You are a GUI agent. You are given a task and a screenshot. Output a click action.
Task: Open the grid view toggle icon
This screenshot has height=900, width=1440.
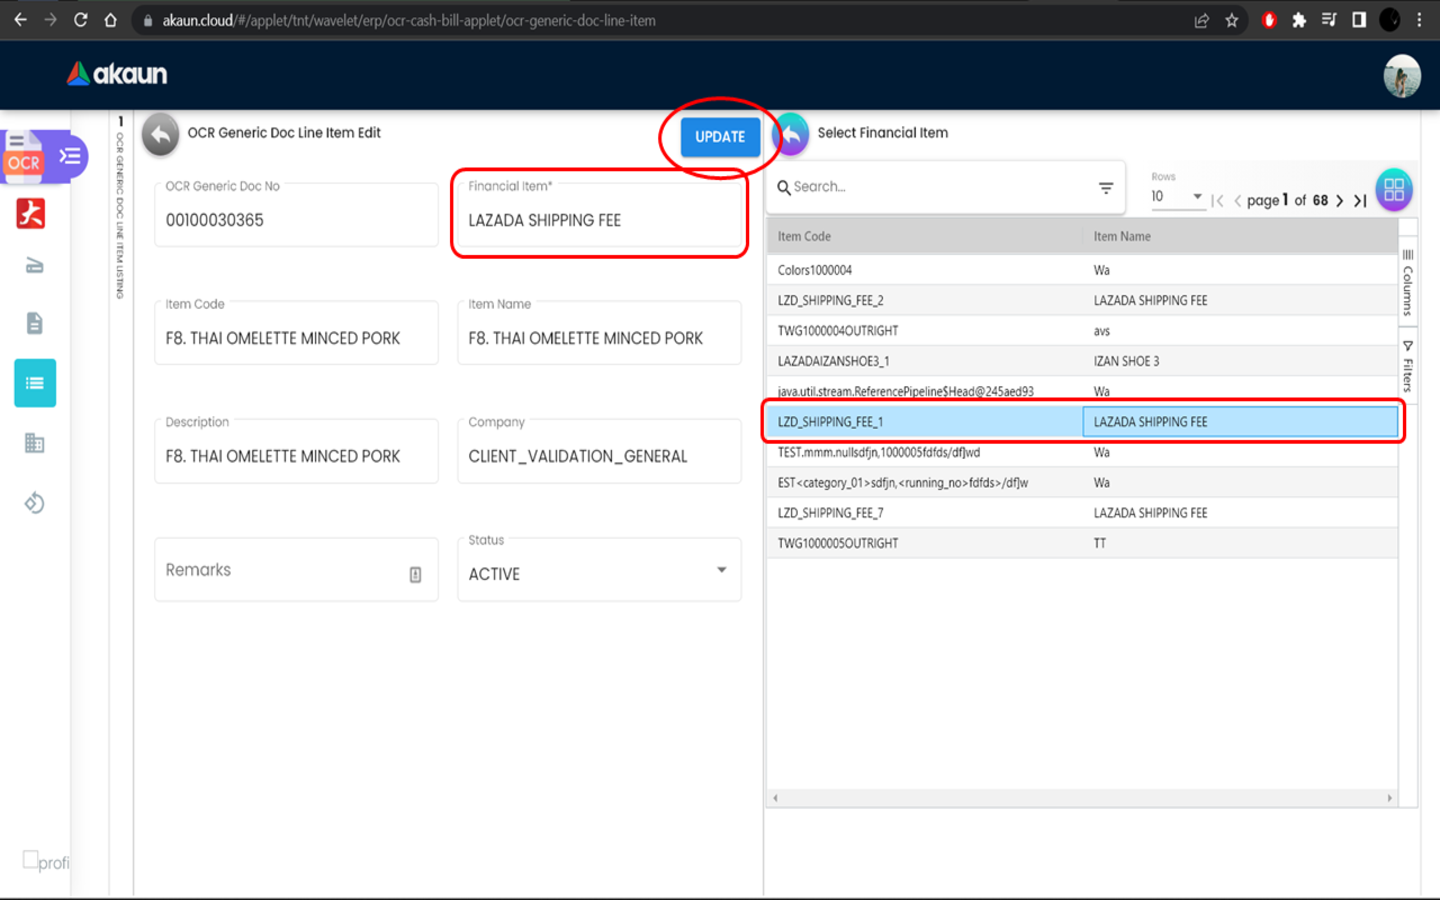pyautogui.click(x=1393, y=189)
